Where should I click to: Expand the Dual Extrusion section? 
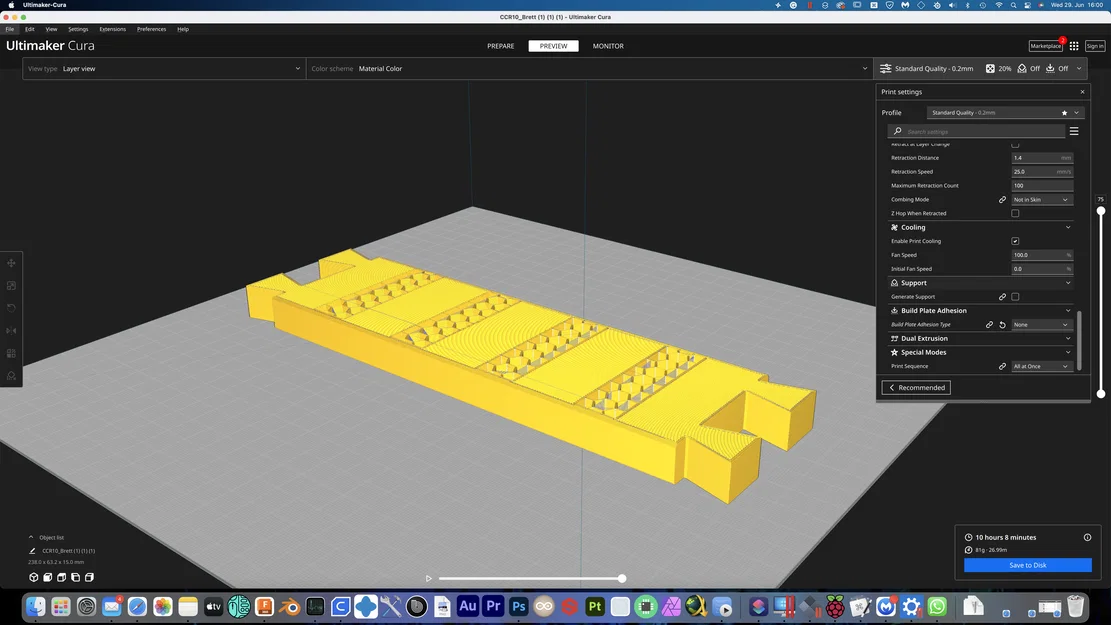(x=981, y=339)
